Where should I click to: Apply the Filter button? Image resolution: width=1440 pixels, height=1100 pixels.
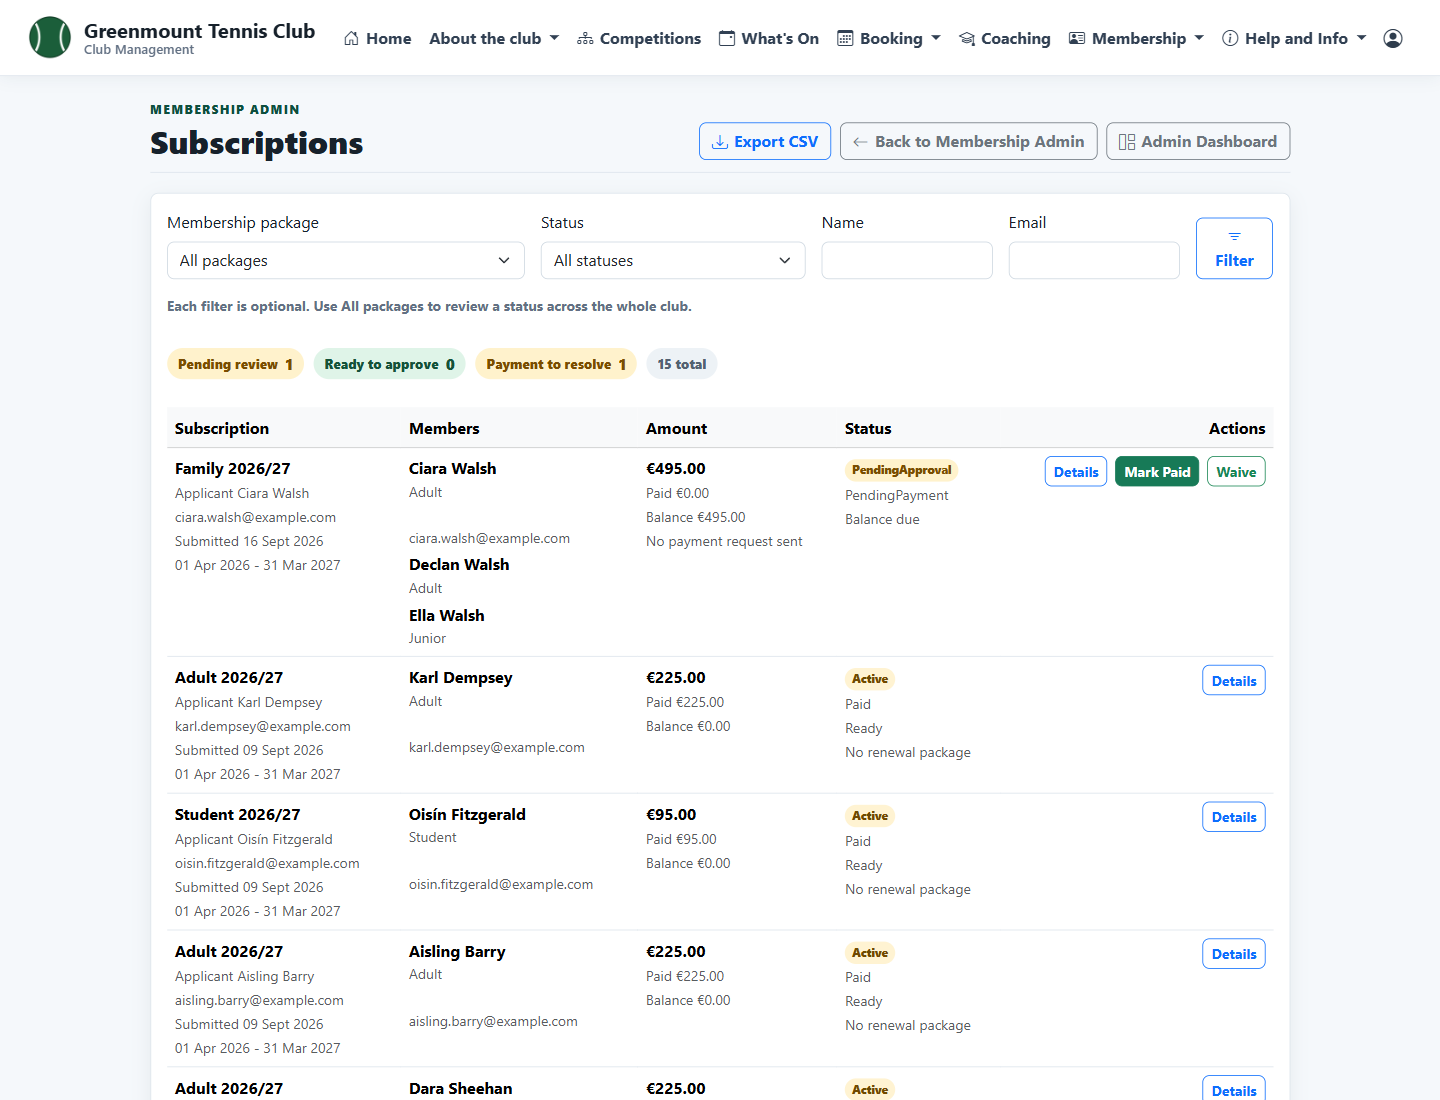[1234, 248]
